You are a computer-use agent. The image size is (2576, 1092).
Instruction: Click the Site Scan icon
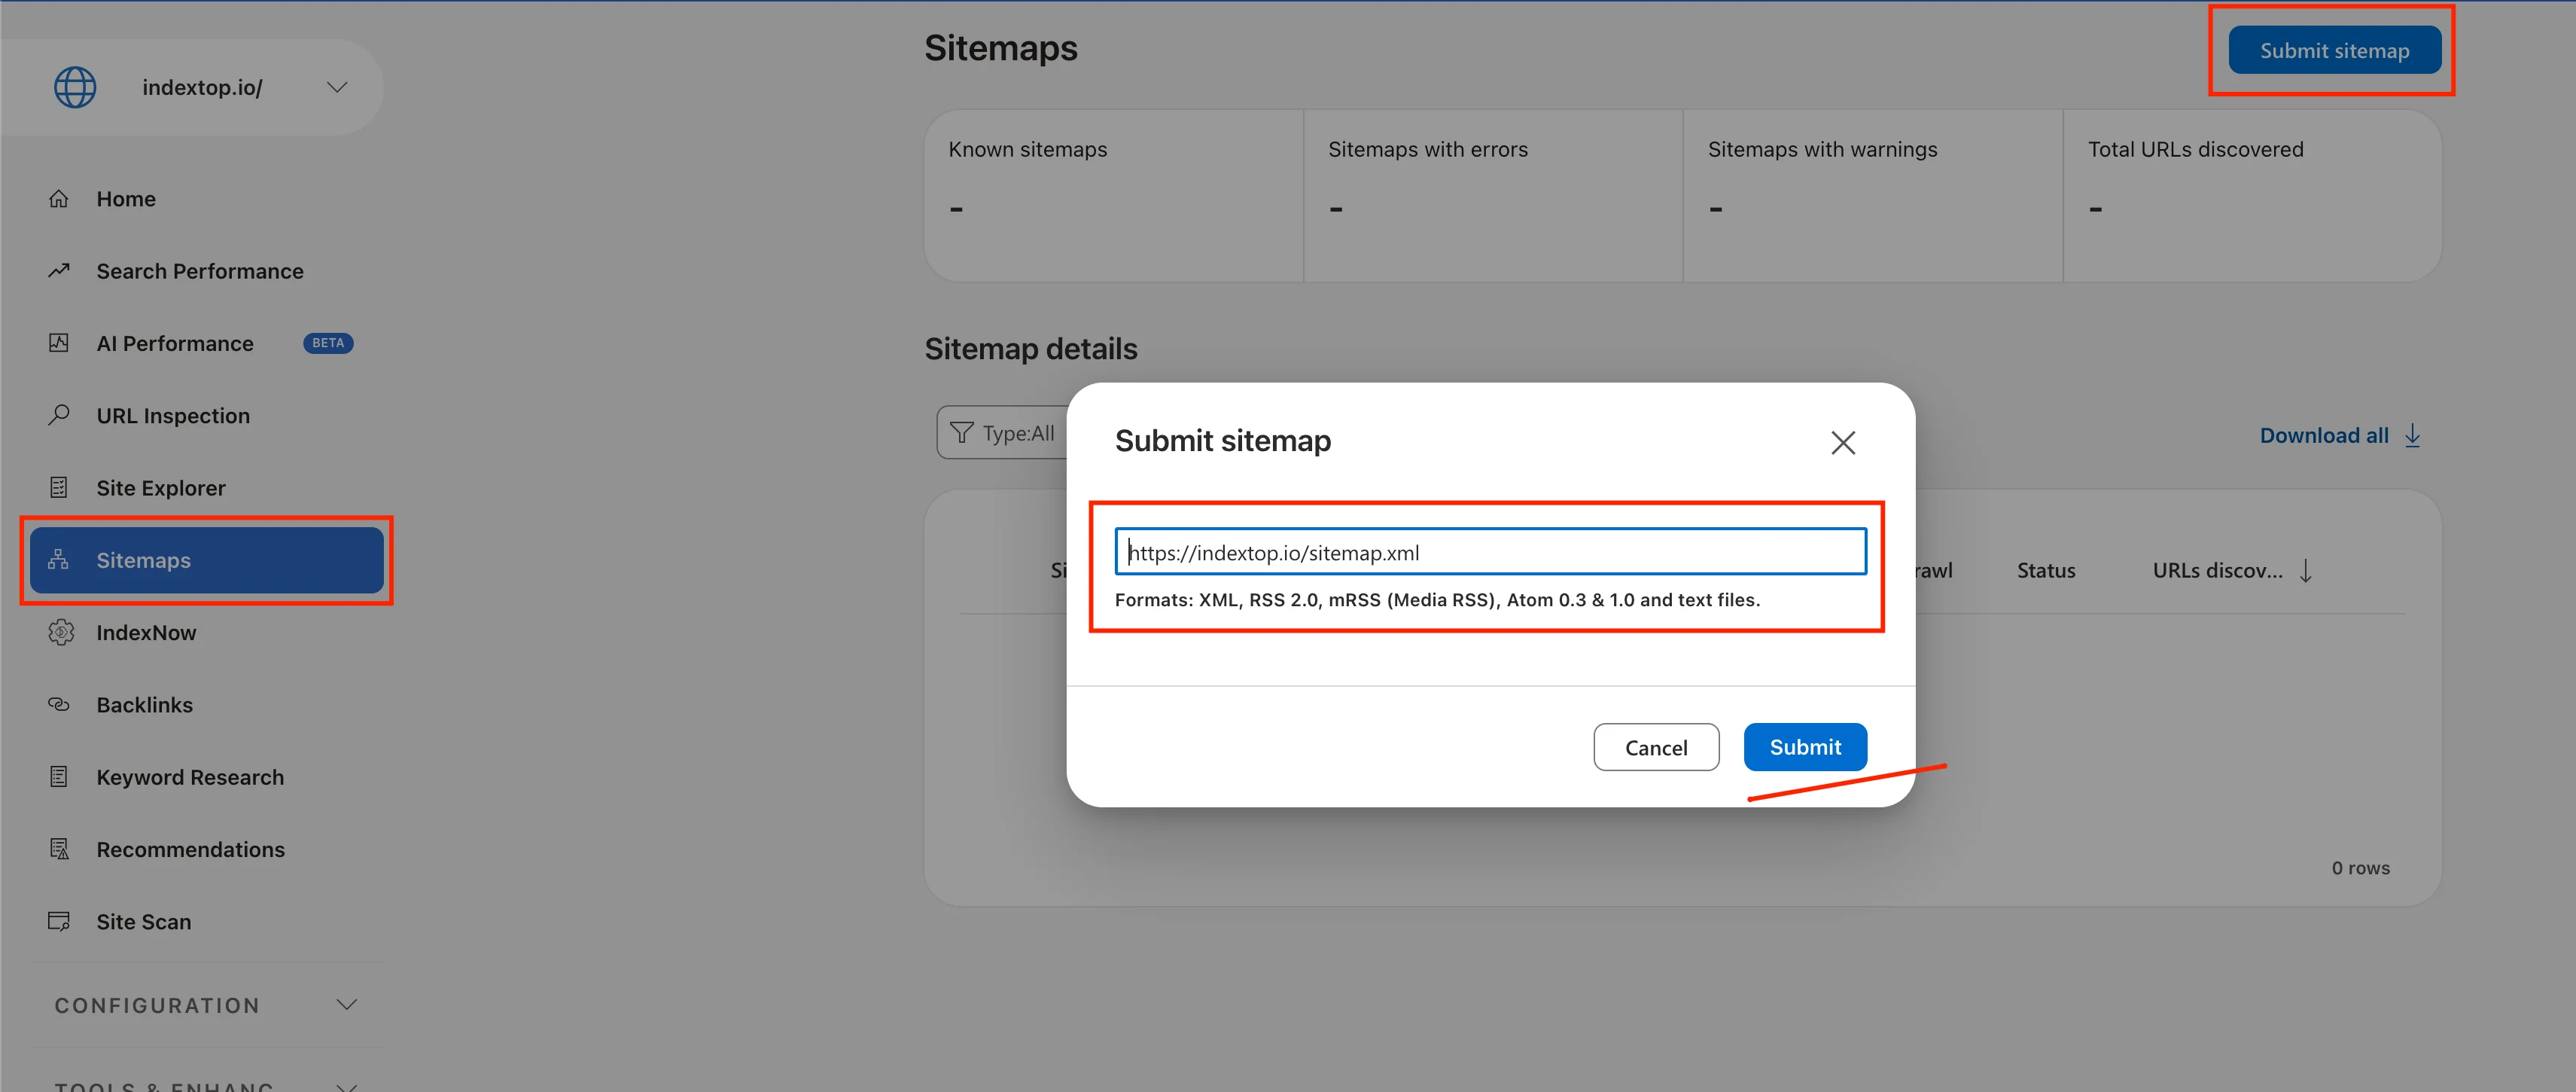tap(59, 921)
